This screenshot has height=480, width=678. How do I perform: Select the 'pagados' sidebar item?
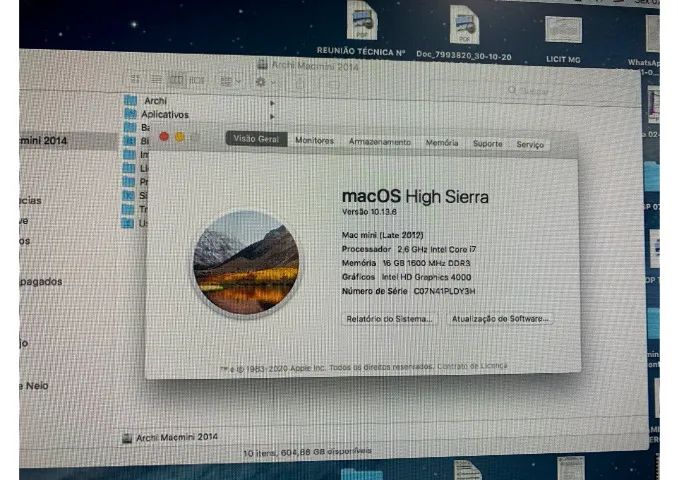[x=41, y=282]
